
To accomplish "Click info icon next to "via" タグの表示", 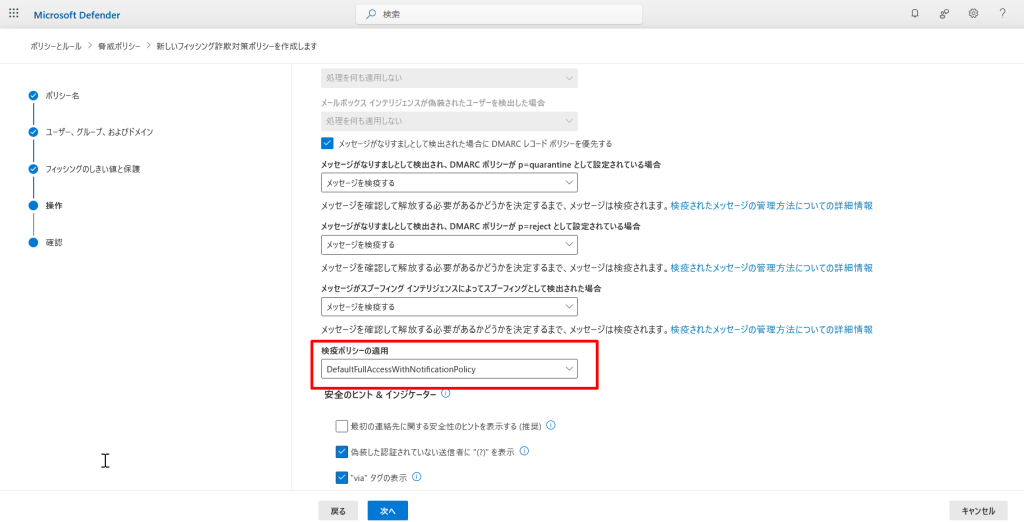I will coord(417,477).
